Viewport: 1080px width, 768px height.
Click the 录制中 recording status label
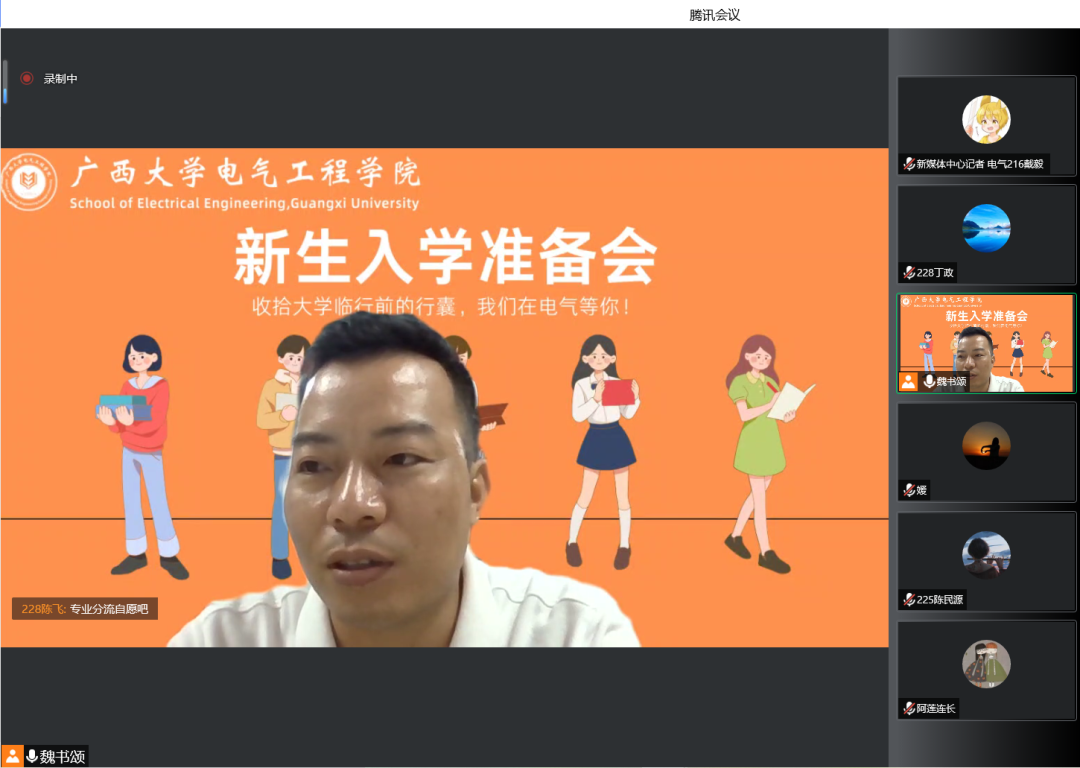(60, 78)
